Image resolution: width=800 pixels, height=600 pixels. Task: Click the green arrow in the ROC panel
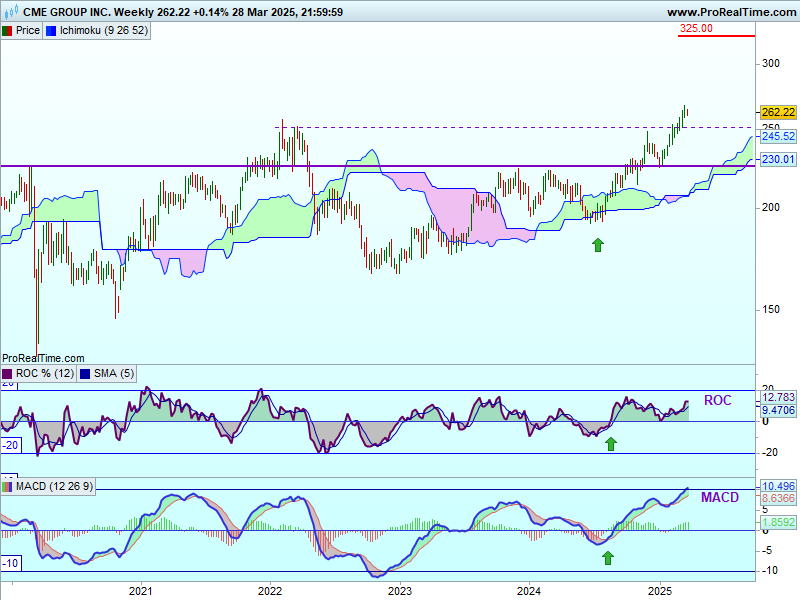(x=611, y=443)
